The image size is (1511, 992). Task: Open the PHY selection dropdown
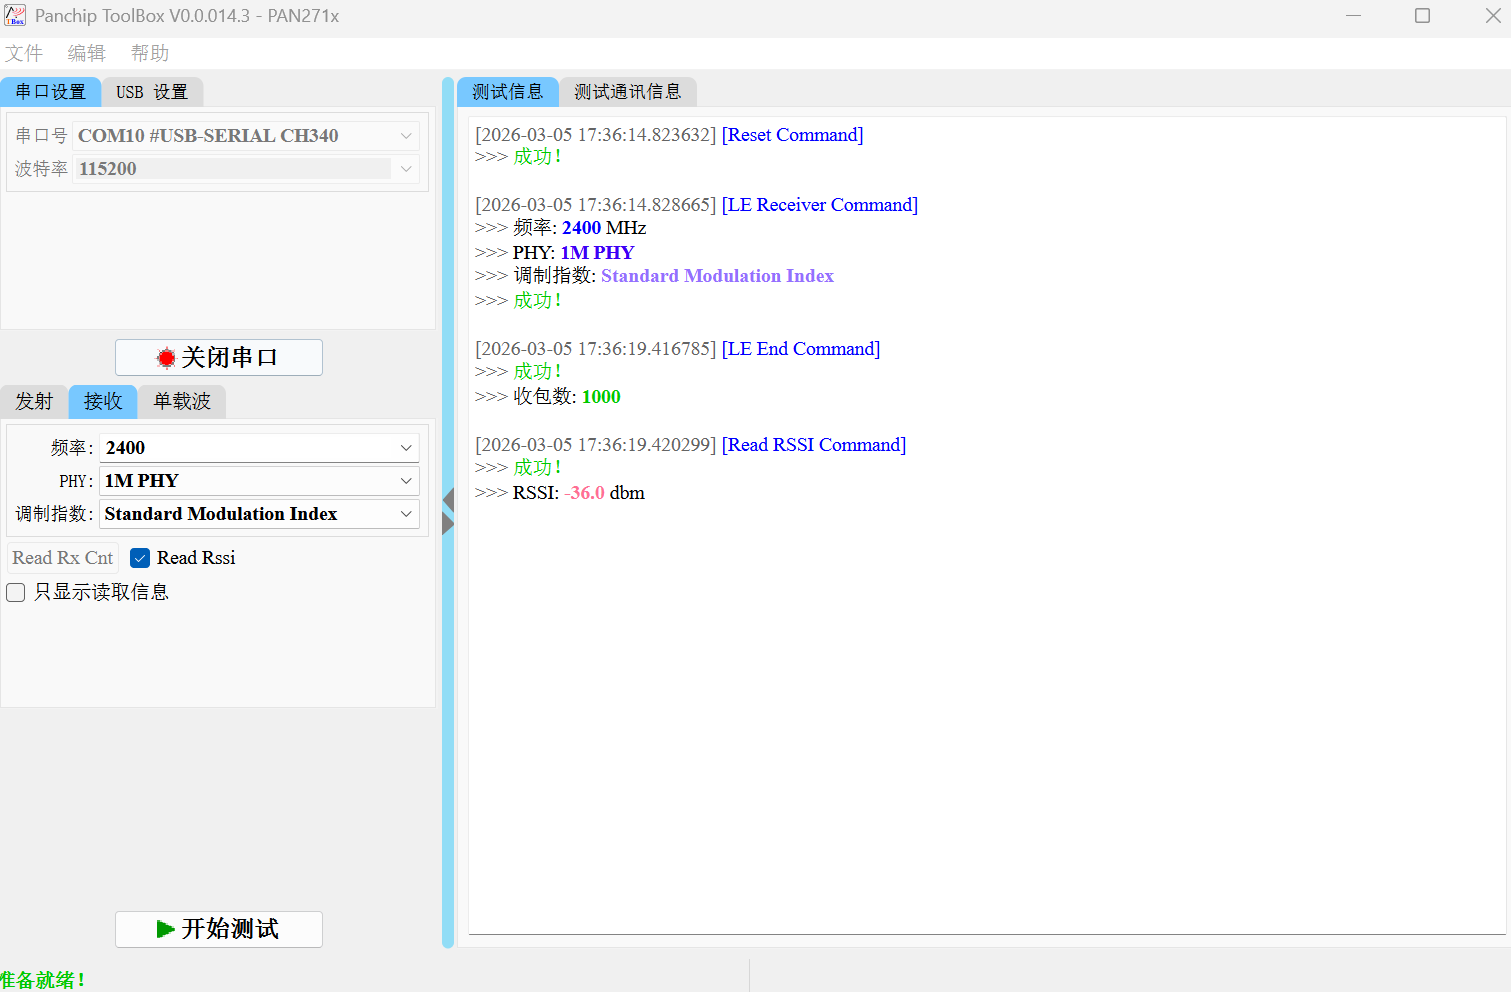[406, 481]
